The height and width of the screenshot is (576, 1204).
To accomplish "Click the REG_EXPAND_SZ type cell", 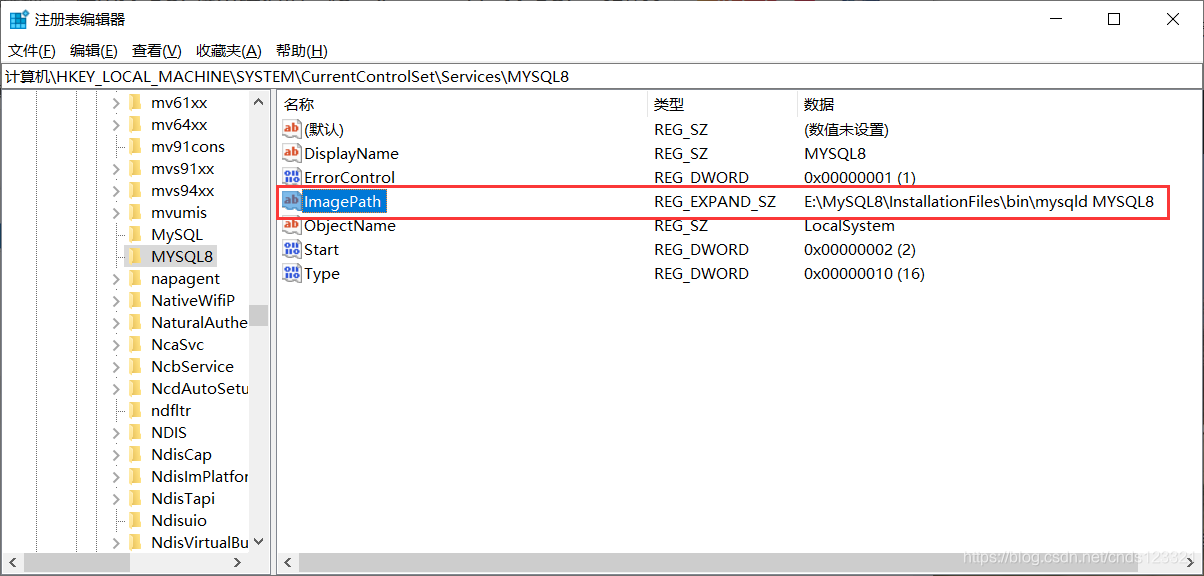I will [x=715, y=201].
